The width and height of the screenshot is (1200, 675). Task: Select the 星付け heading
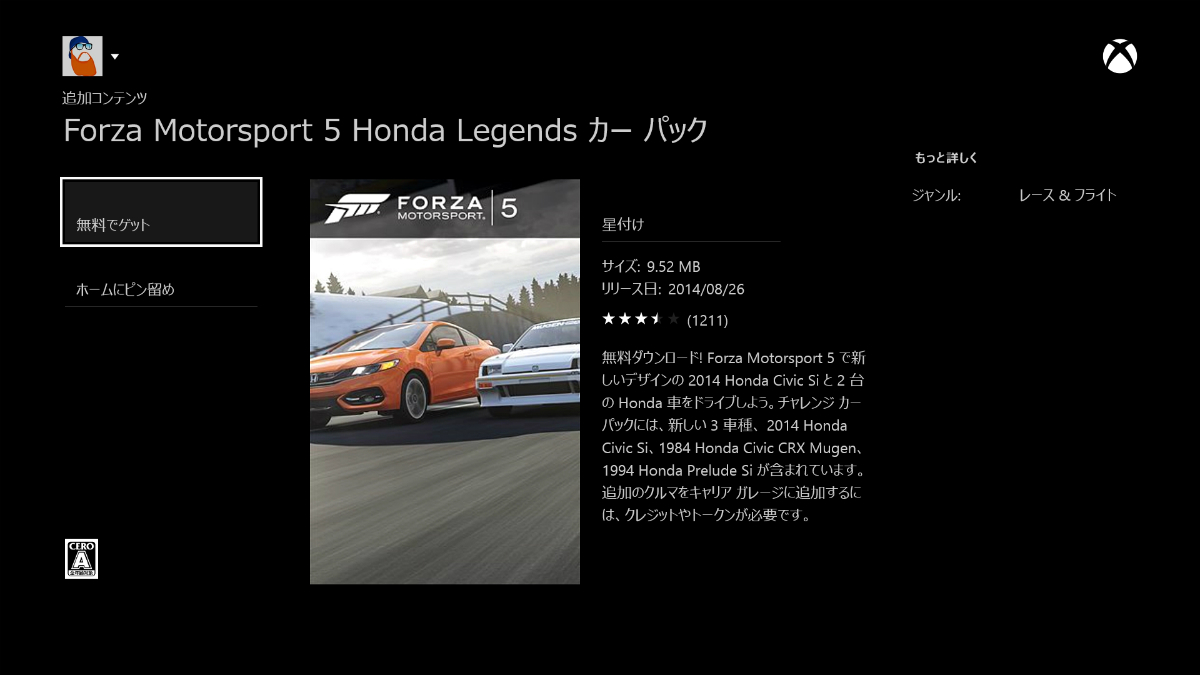(623, 224)
